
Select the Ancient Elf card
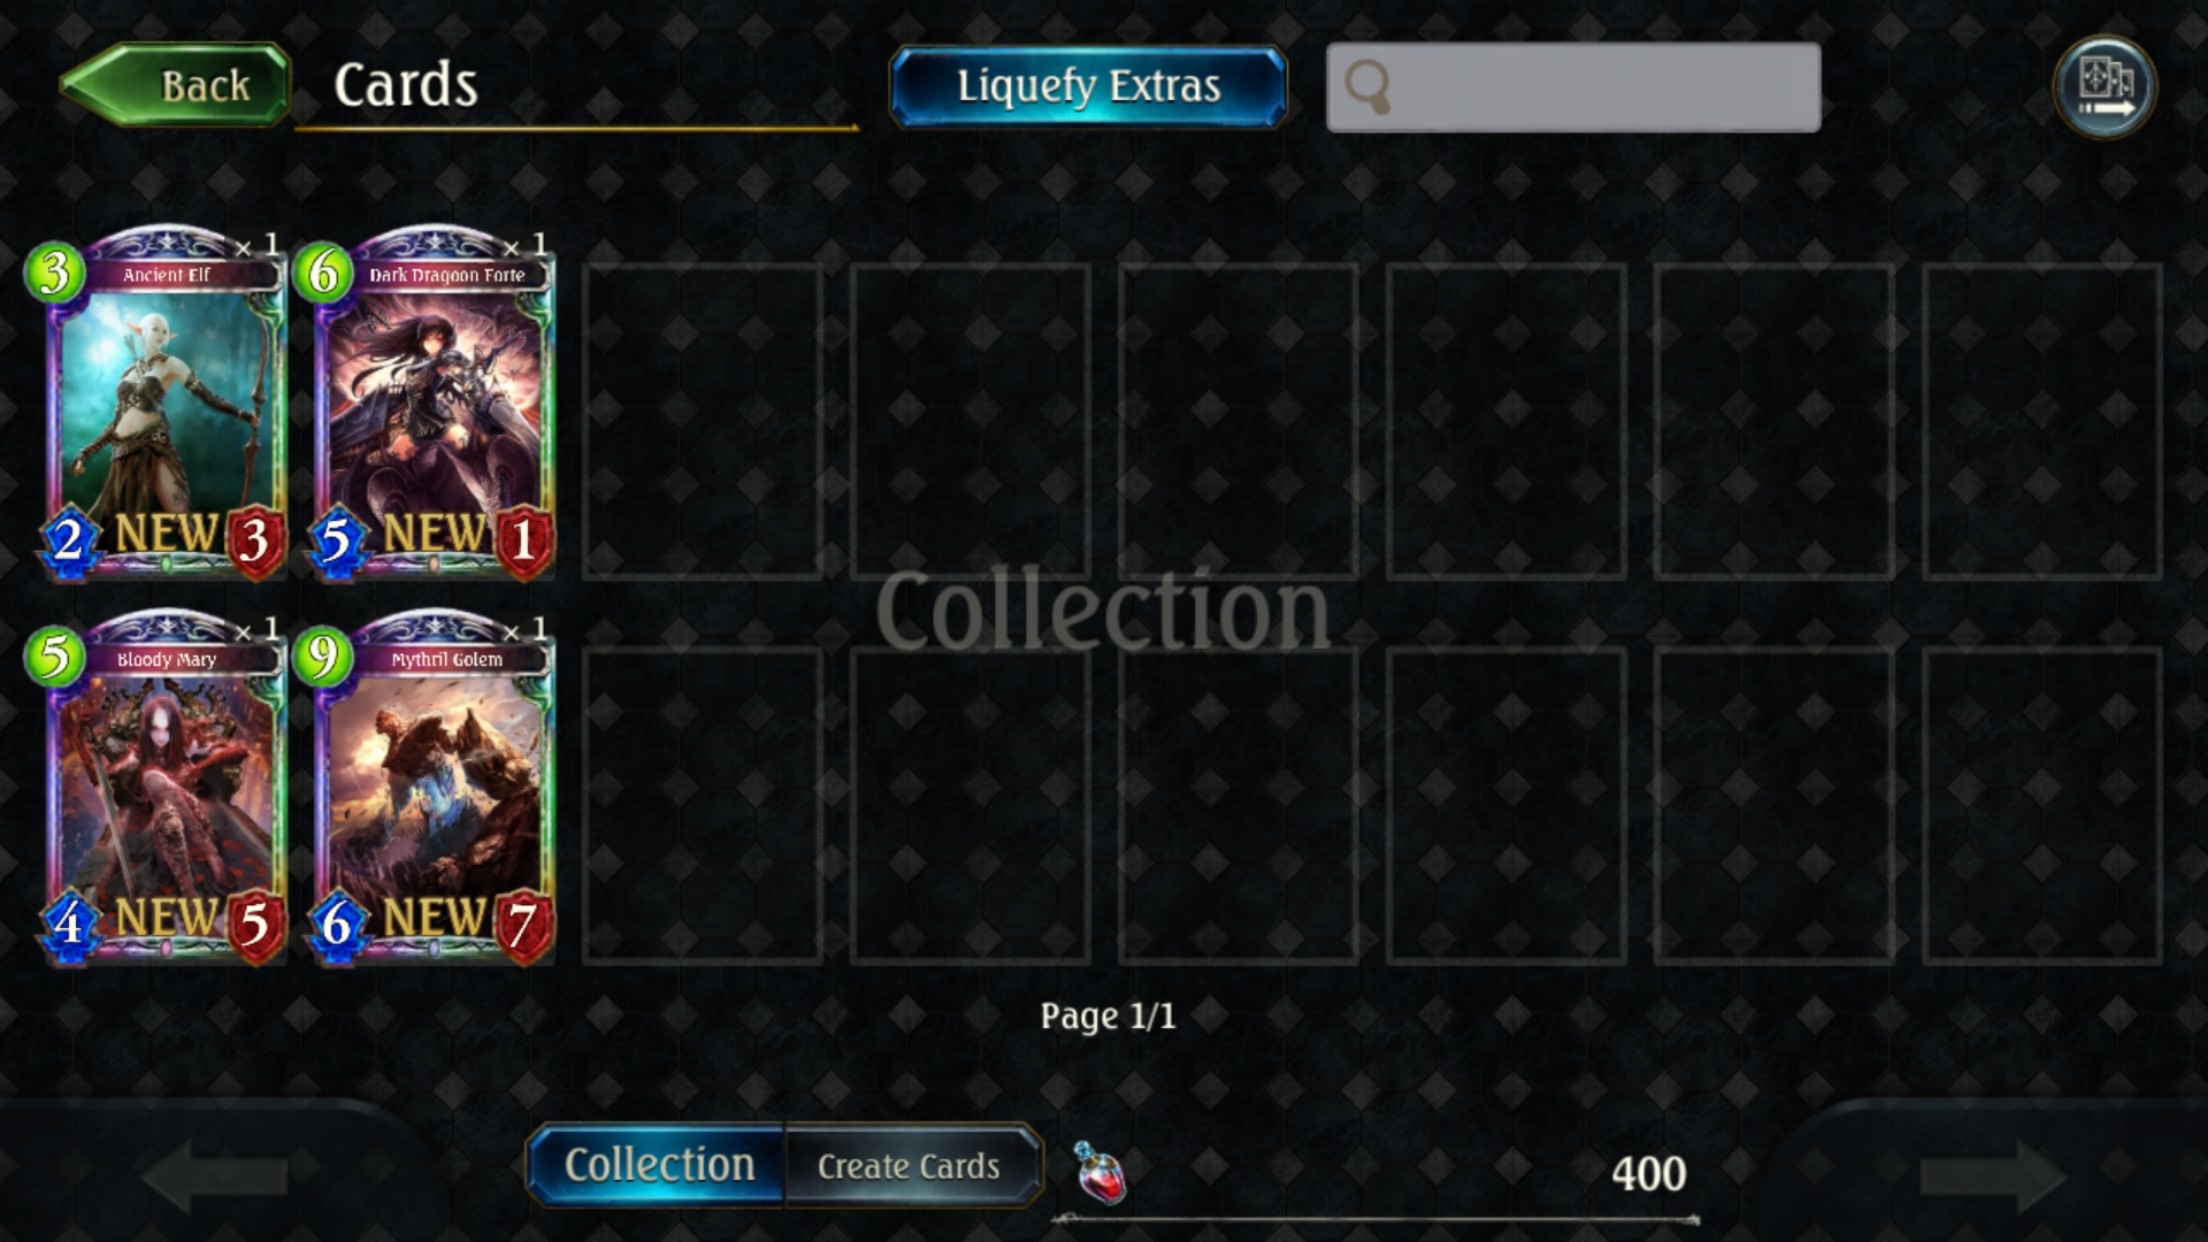click(161, 402)
